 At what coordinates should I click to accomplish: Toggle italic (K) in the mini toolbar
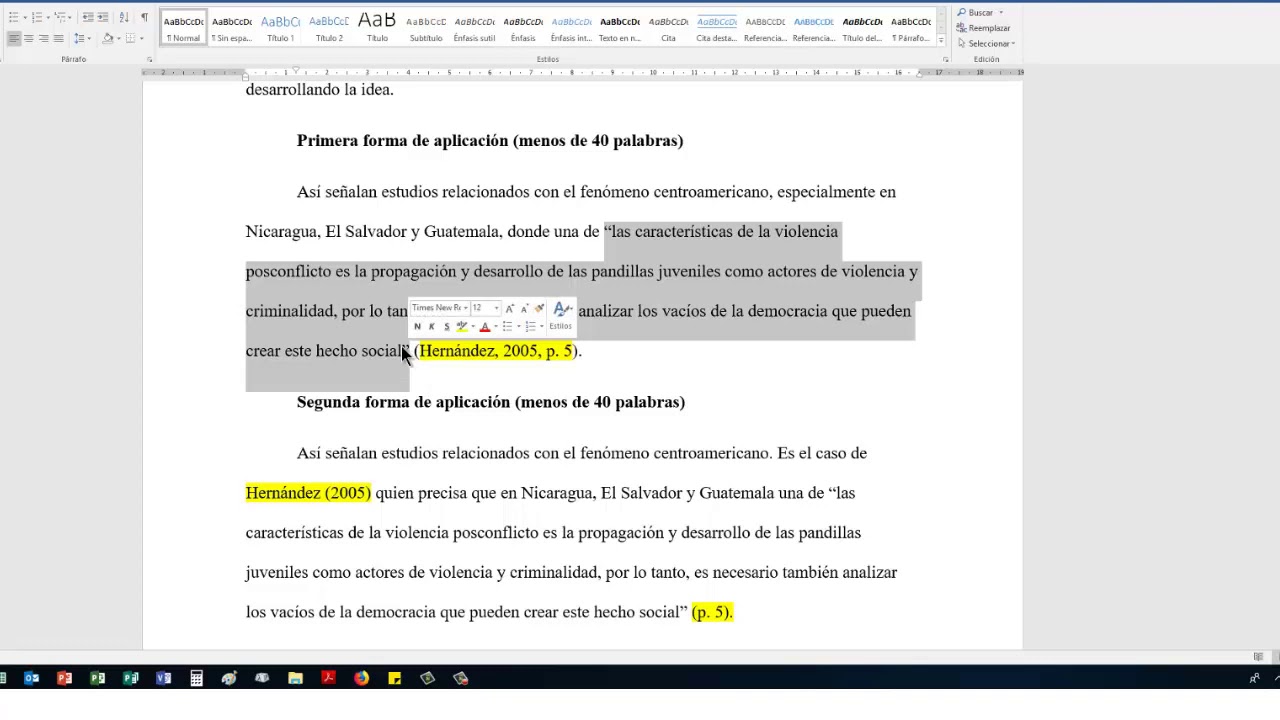pos(432,326)
